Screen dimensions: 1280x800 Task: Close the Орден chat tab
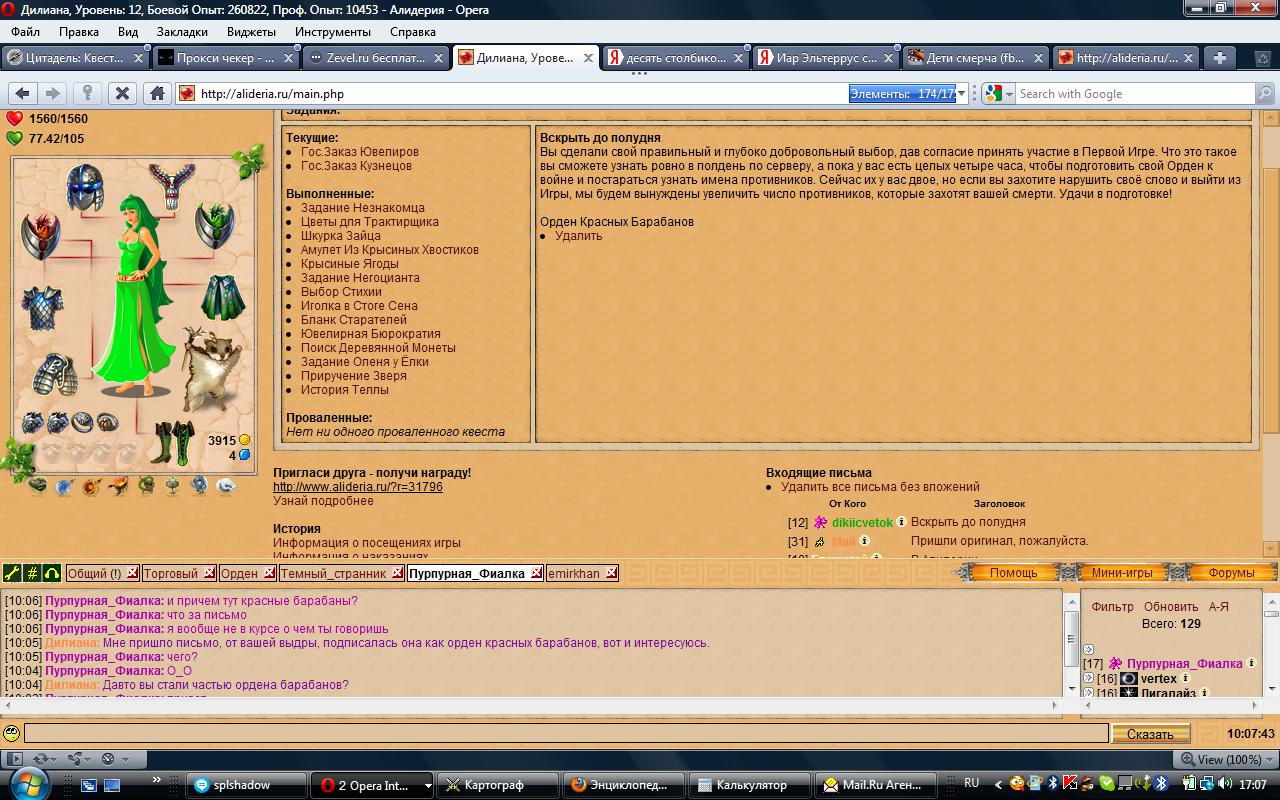[271, 573]
